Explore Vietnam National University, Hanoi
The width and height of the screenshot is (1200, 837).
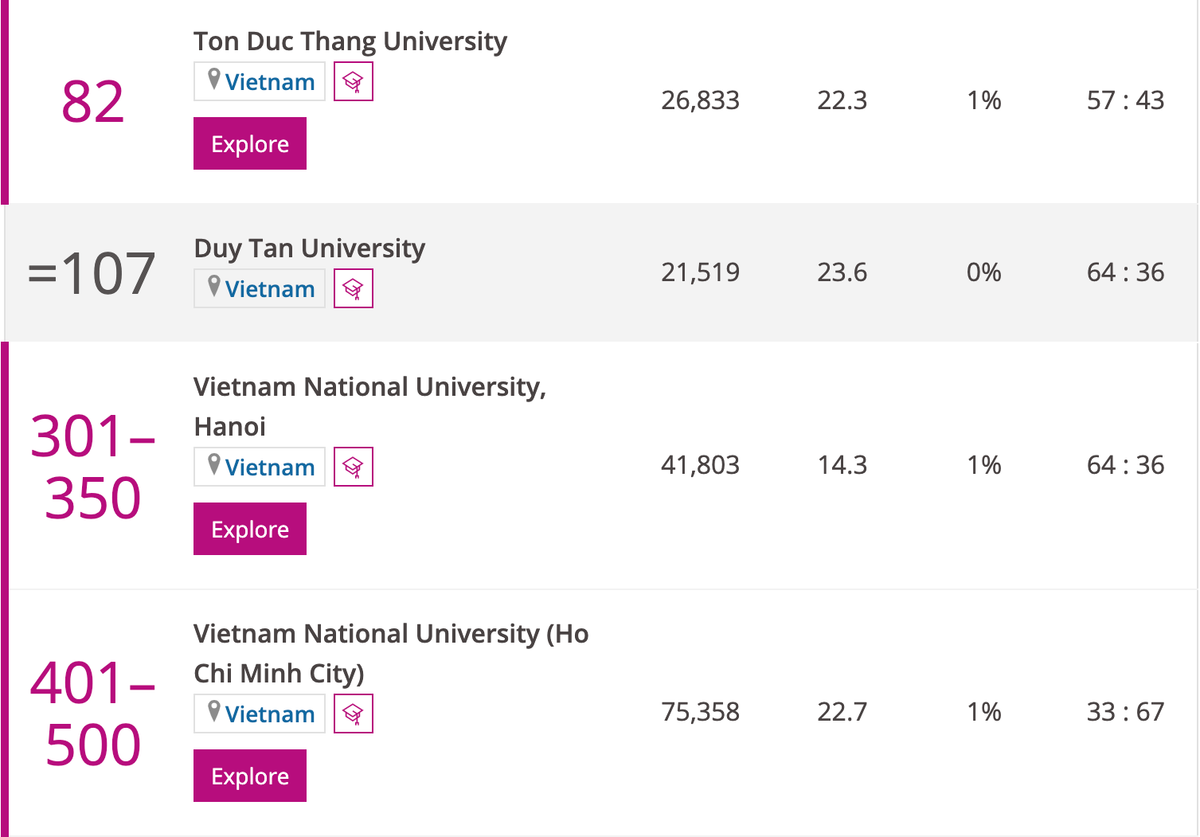[250, 529]
